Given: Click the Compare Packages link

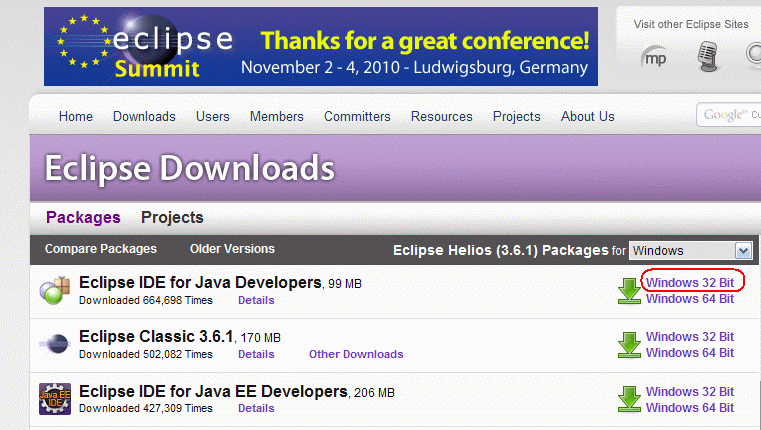Looking at the screenshot, I should point(101,249).
